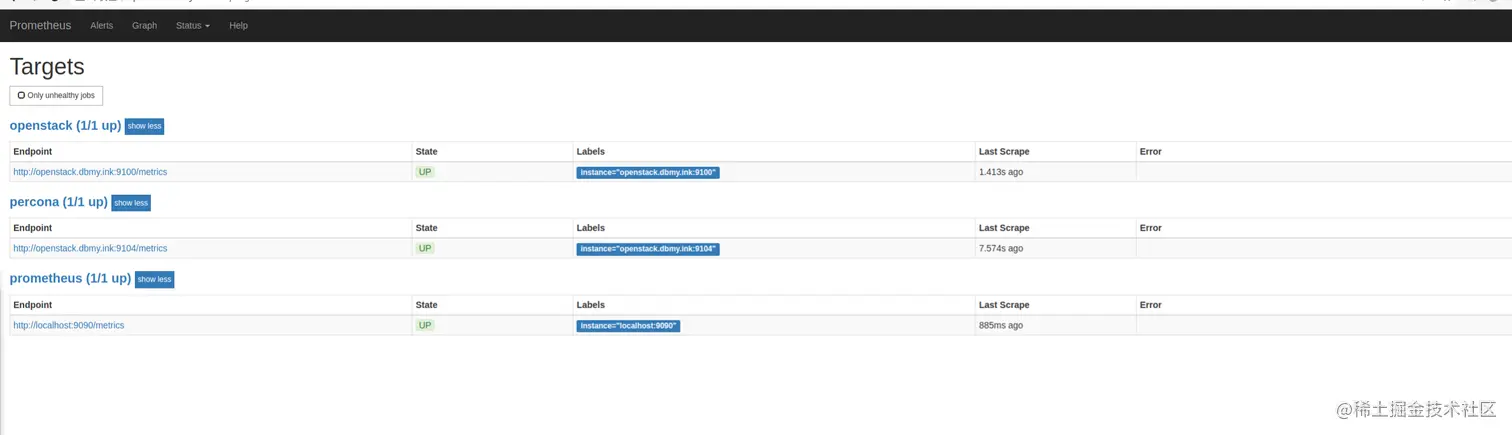The image size is (1512, 435).
Task: Open http://openstack.dbmy.ink:9100/metrics endpoint link
Action: (x=90, y=172)
